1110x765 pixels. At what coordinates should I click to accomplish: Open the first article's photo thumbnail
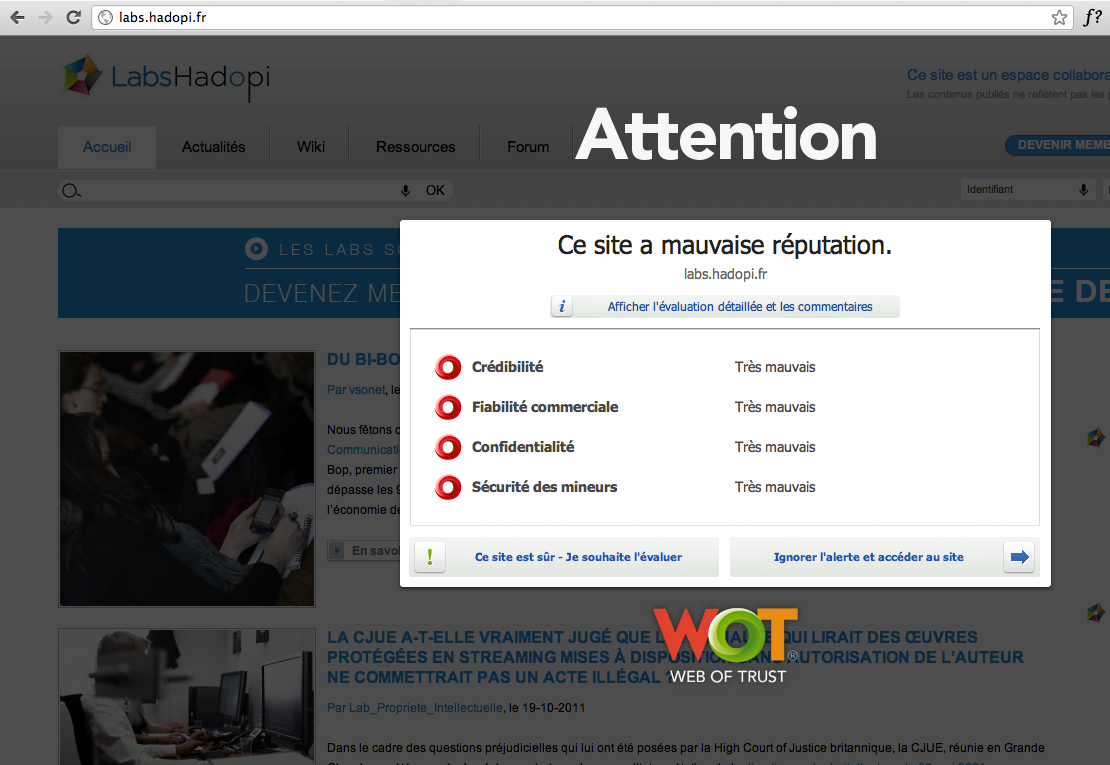[187, 479]
